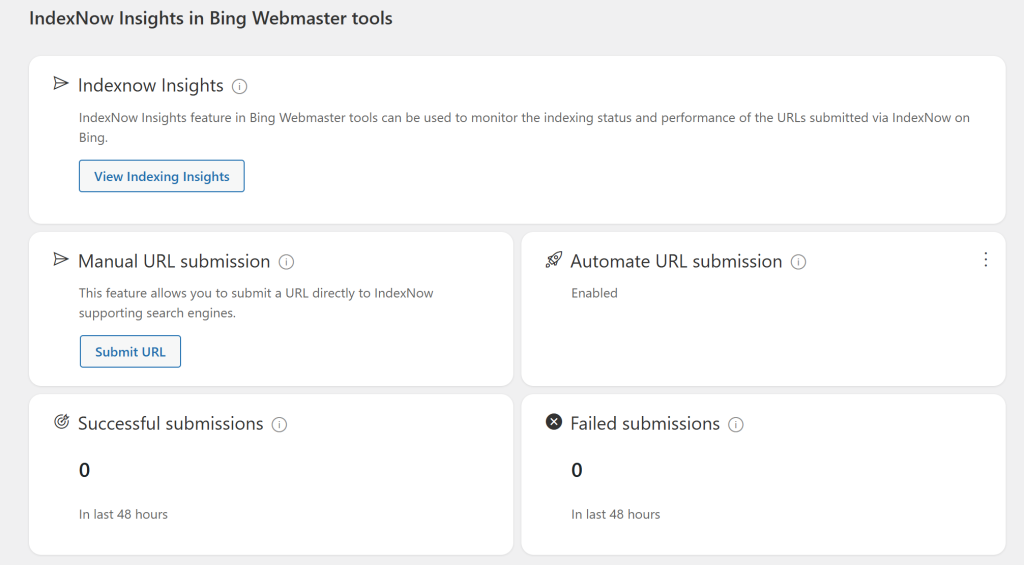Click the Failed submissions count 0
This screenshot has height=565, width=1024.
[x=577, y=470]
